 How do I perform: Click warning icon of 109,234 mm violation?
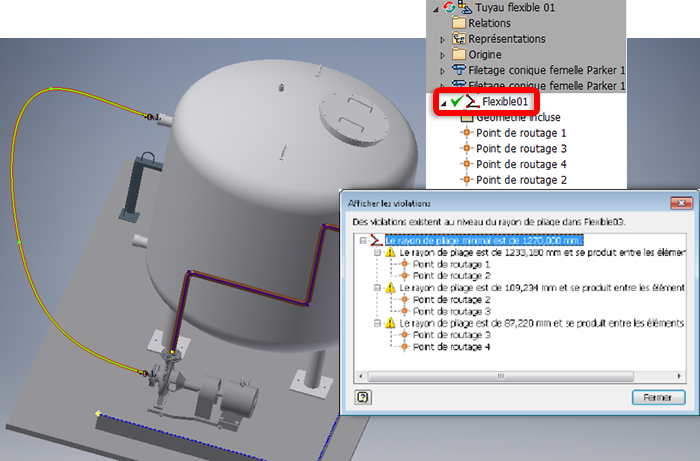(x=390, y=288)
